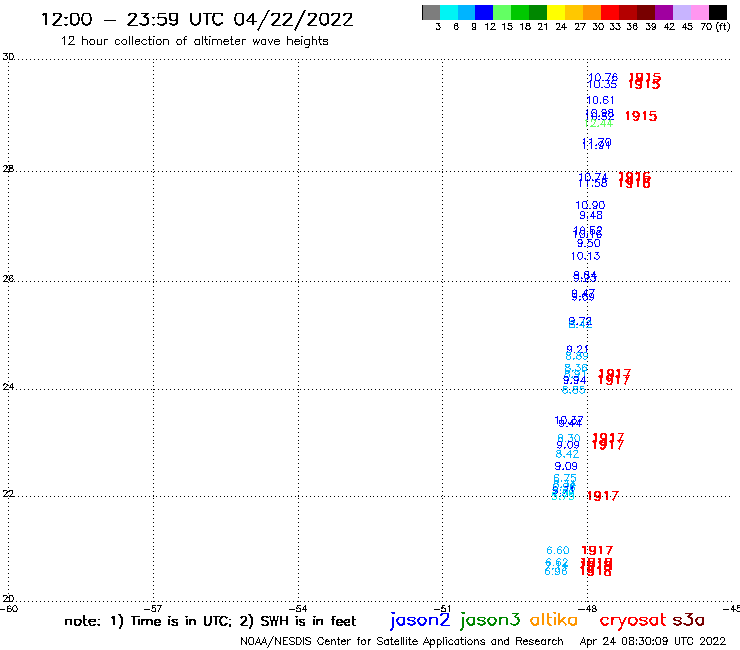
Task: Click the bright red swatch in the legend
Action: tap(610, 12)
